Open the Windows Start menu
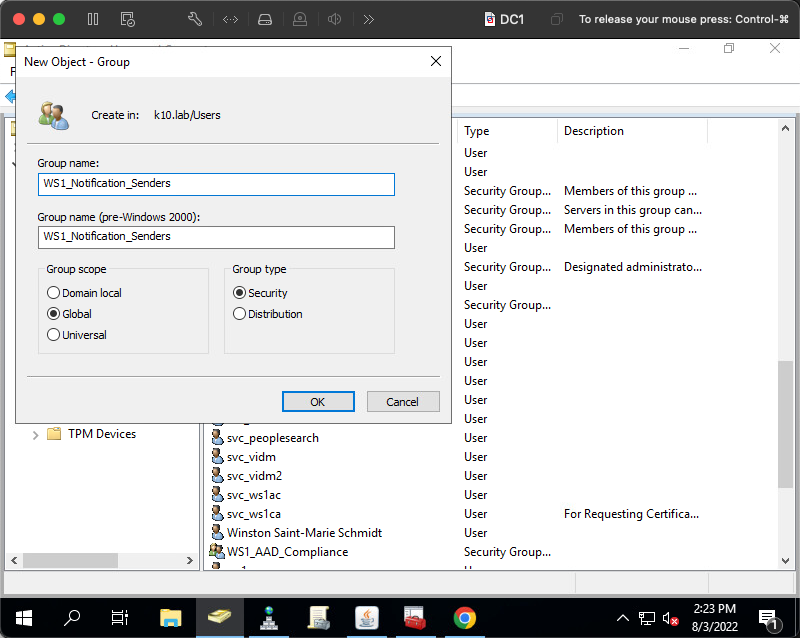This screenshot has width=800, height=638. coord(23,618)
